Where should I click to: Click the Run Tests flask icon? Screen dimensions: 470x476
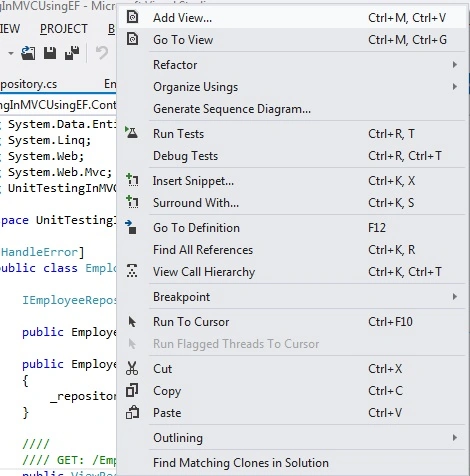coord(132,133)
